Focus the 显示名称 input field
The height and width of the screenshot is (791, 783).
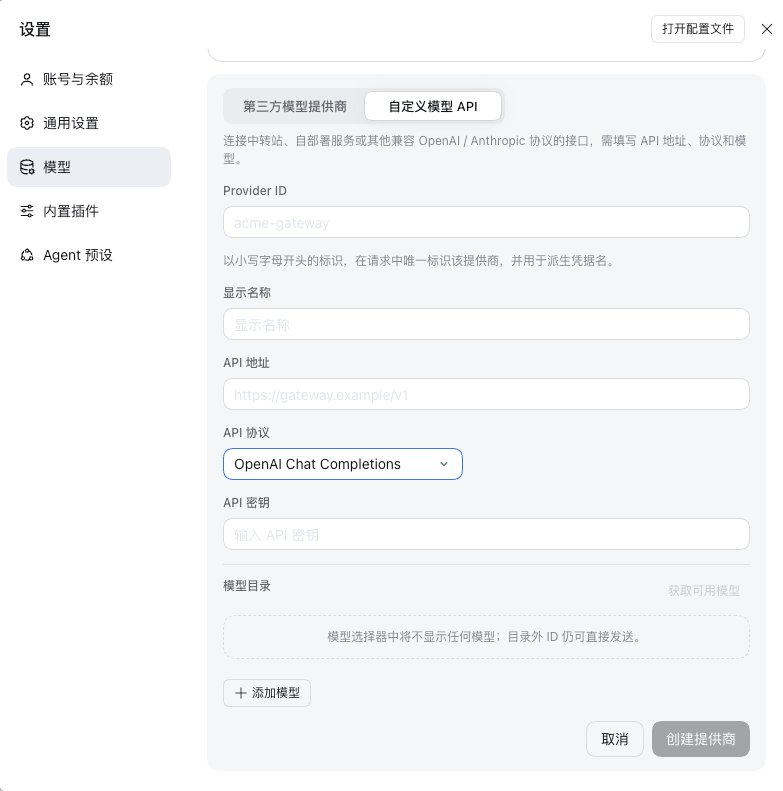[486, 324]
